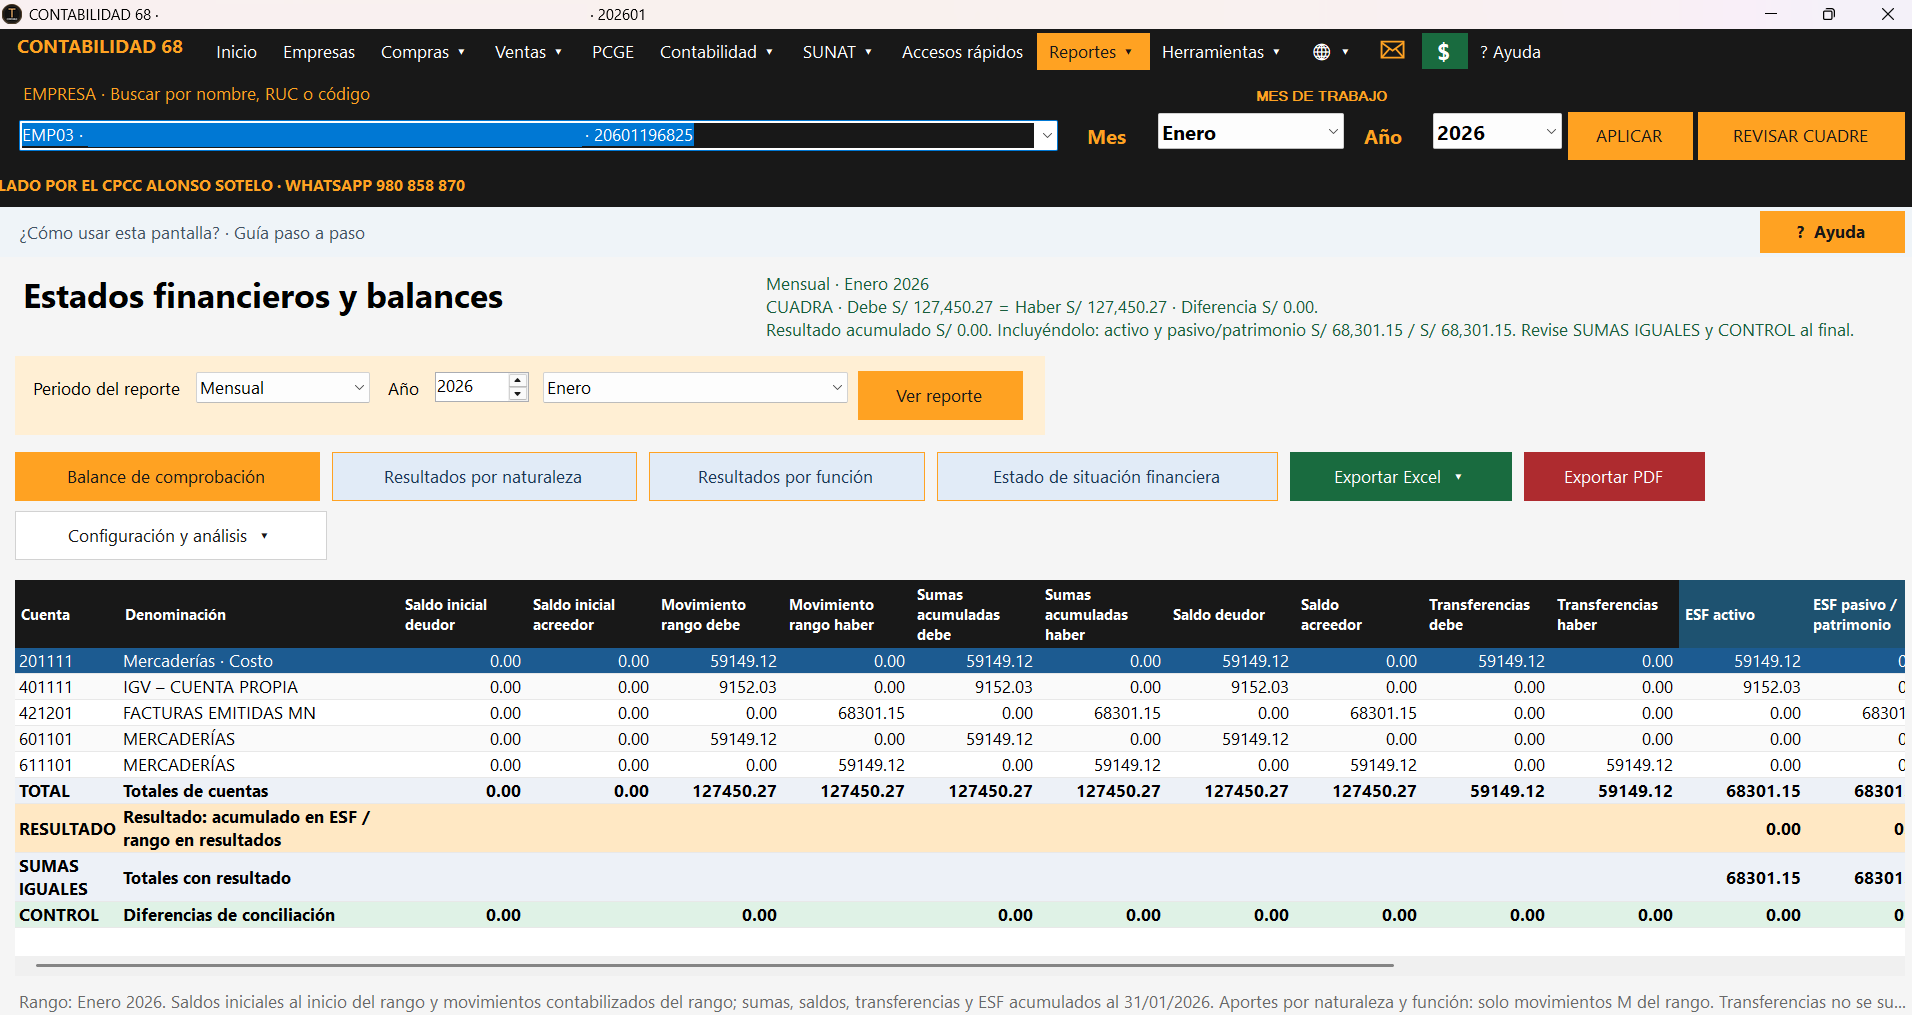Switch to Resultados por naturaleza tab

click(484, 477)
